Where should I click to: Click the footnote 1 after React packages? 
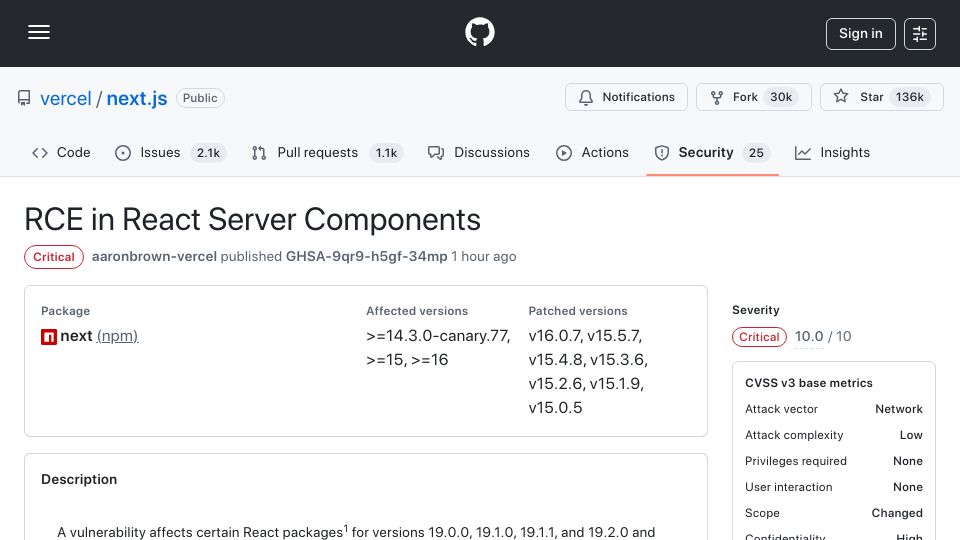(x=346, y=528)
